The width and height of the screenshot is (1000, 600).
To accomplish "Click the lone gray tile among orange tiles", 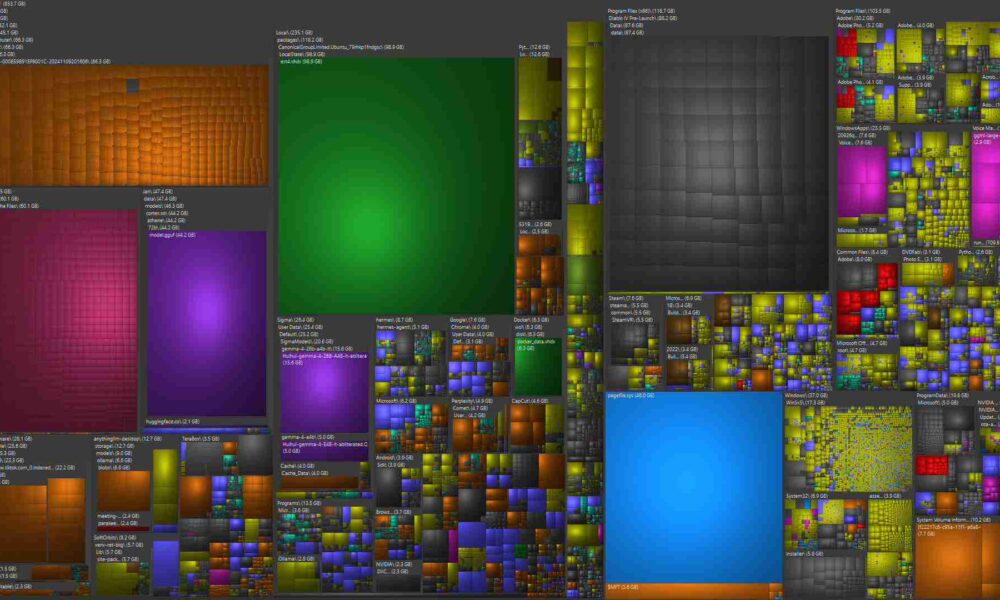I will tap(133, 85).
